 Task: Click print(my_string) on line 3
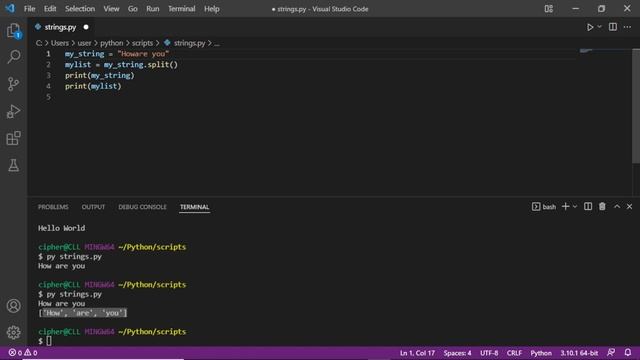tap(100, 76)
